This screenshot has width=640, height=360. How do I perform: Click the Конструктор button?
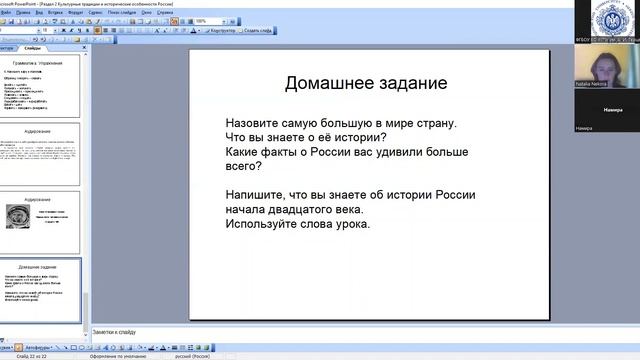(x=220, y=31)
